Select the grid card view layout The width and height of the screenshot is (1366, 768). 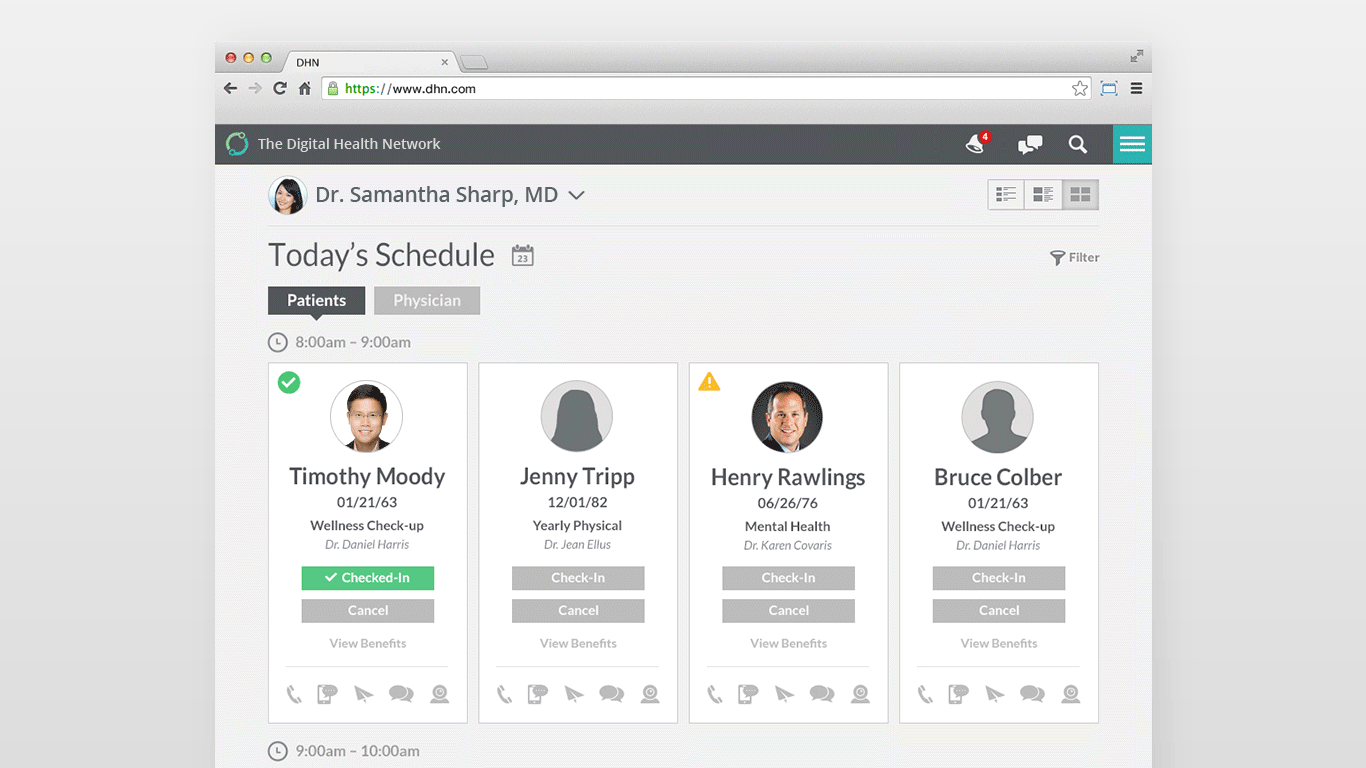click(1080, 195)
